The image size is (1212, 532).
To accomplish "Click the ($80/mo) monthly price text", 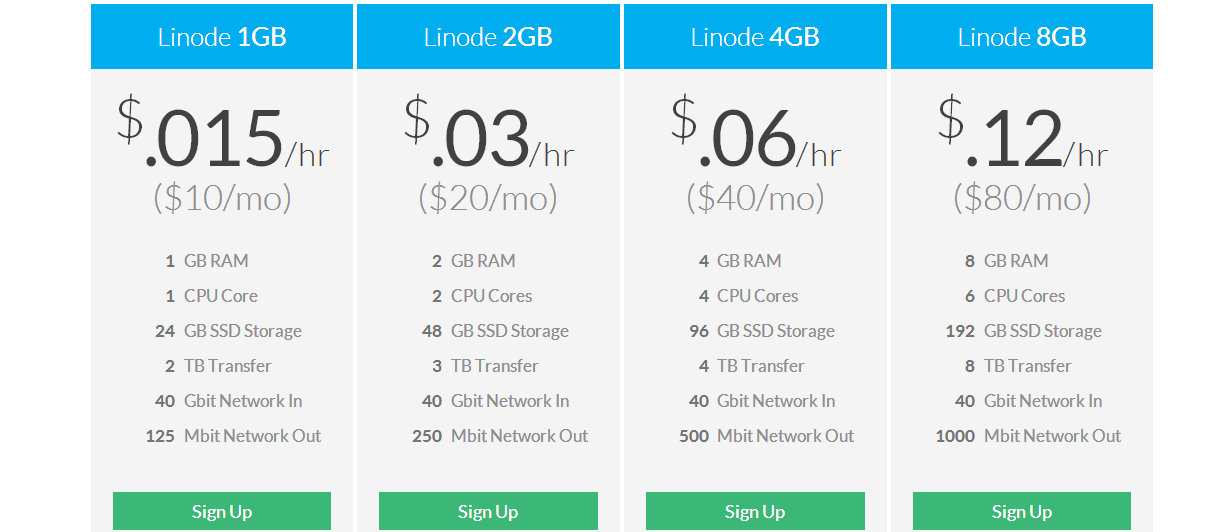I will (x=1021, y=198).
